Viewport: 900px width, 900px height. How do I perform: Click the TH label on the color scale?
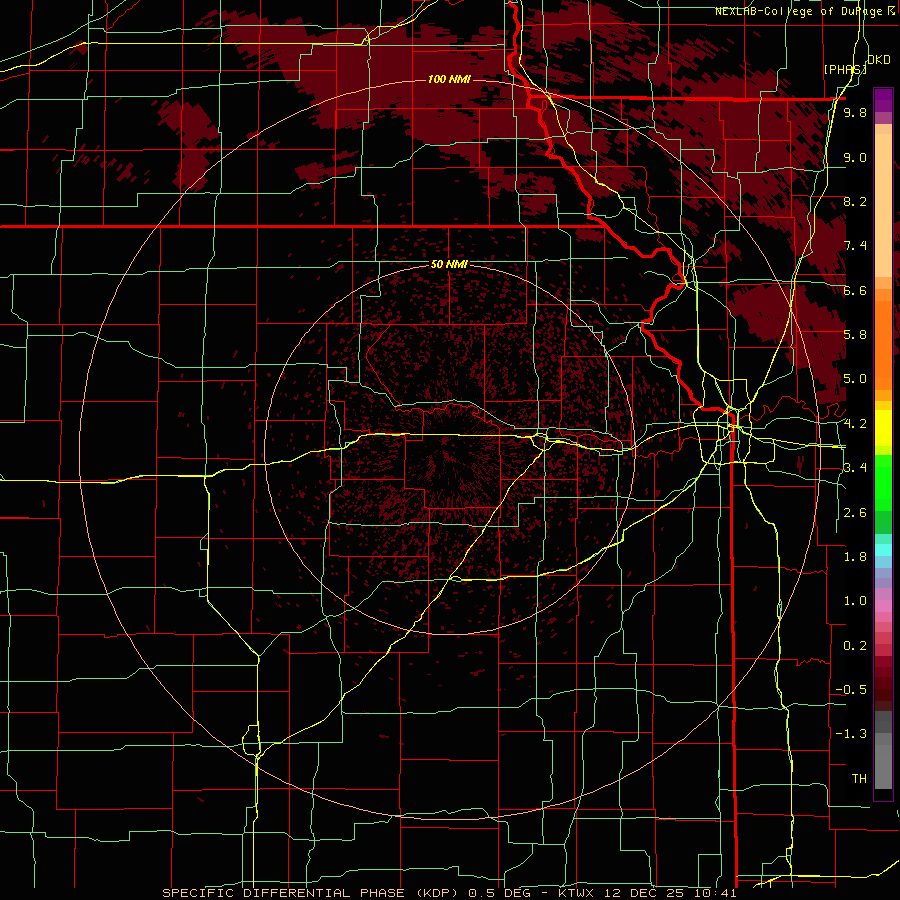coord(859,779)
